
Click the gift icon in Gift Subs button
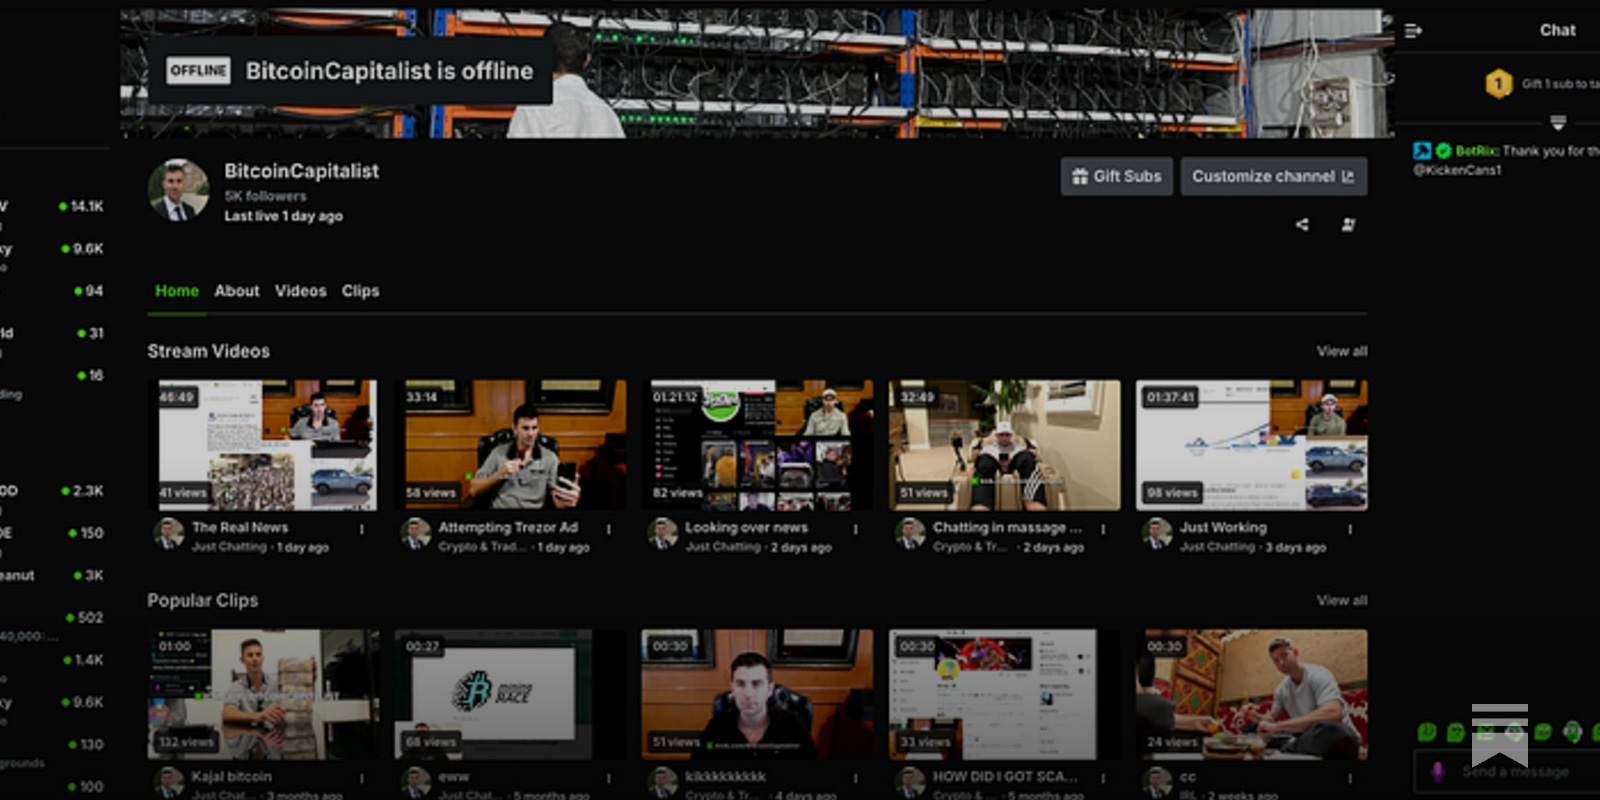coord(1080,176)
